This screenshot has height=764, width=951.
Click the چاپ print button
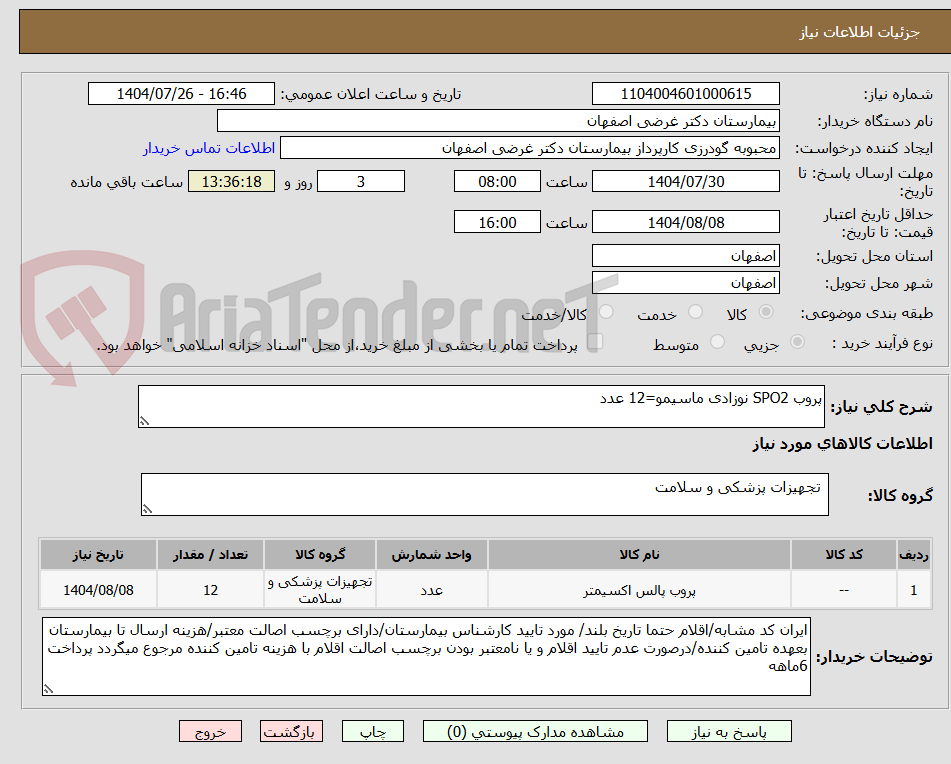(x=372, y=731)
